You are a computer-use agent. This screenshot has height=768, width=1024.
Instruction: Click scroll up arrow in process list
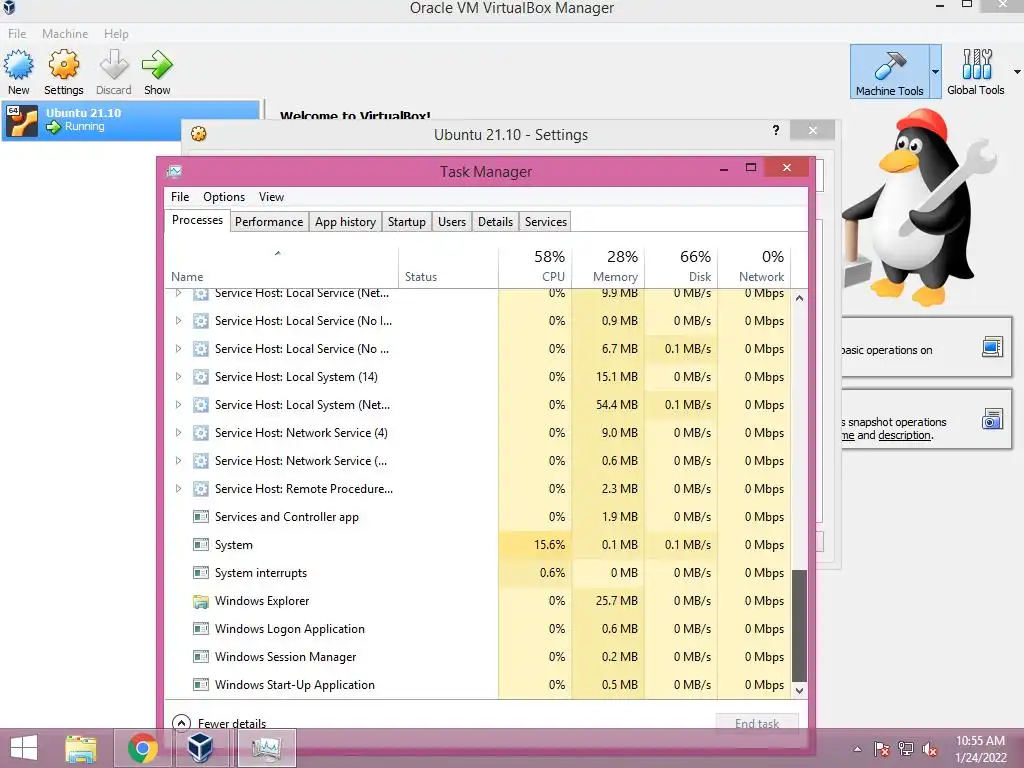pos(799,298)
